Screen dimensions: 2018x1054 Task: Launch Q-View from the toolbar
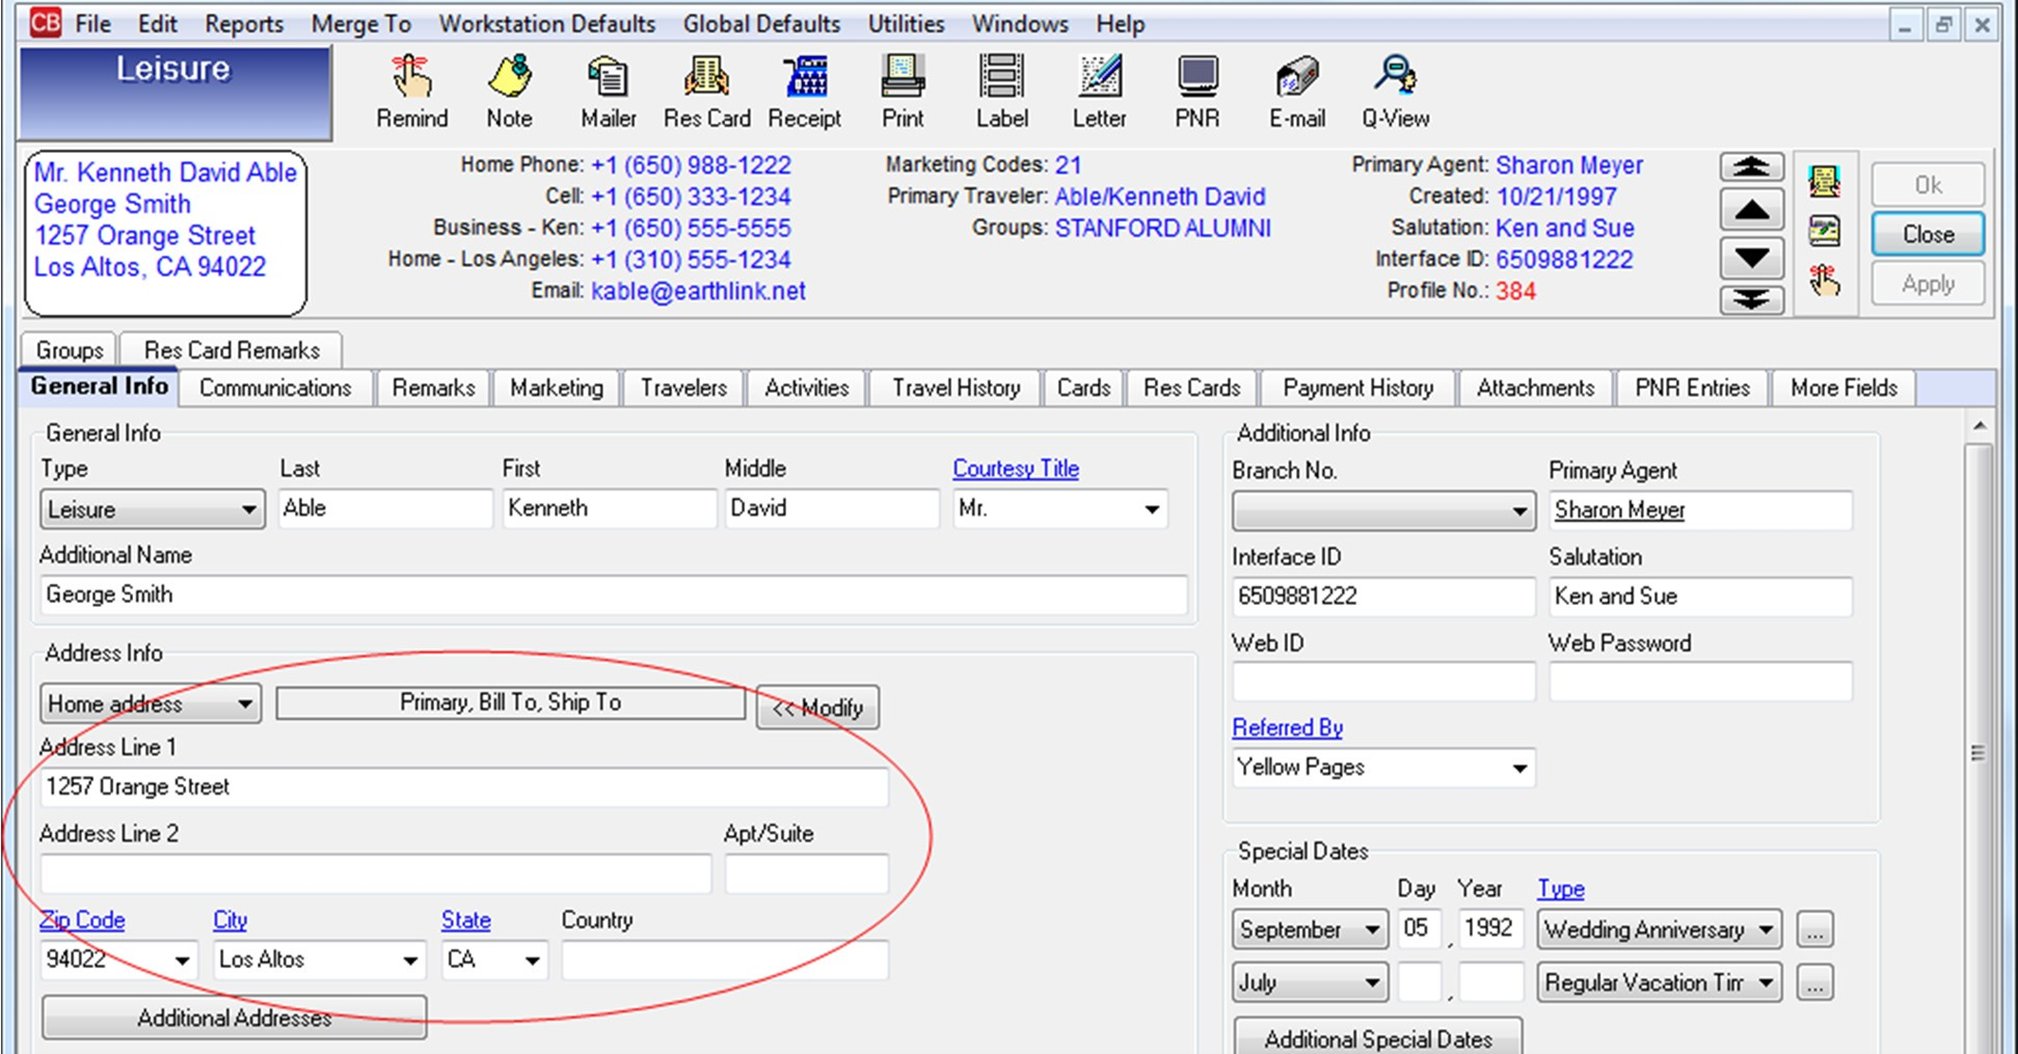(1397, 90)
